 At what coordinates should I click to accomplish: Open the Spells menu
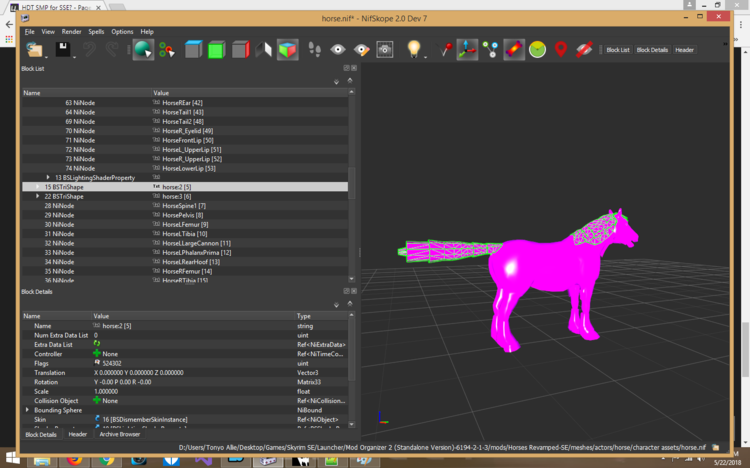pyautogui.click(x=96, y=32)
